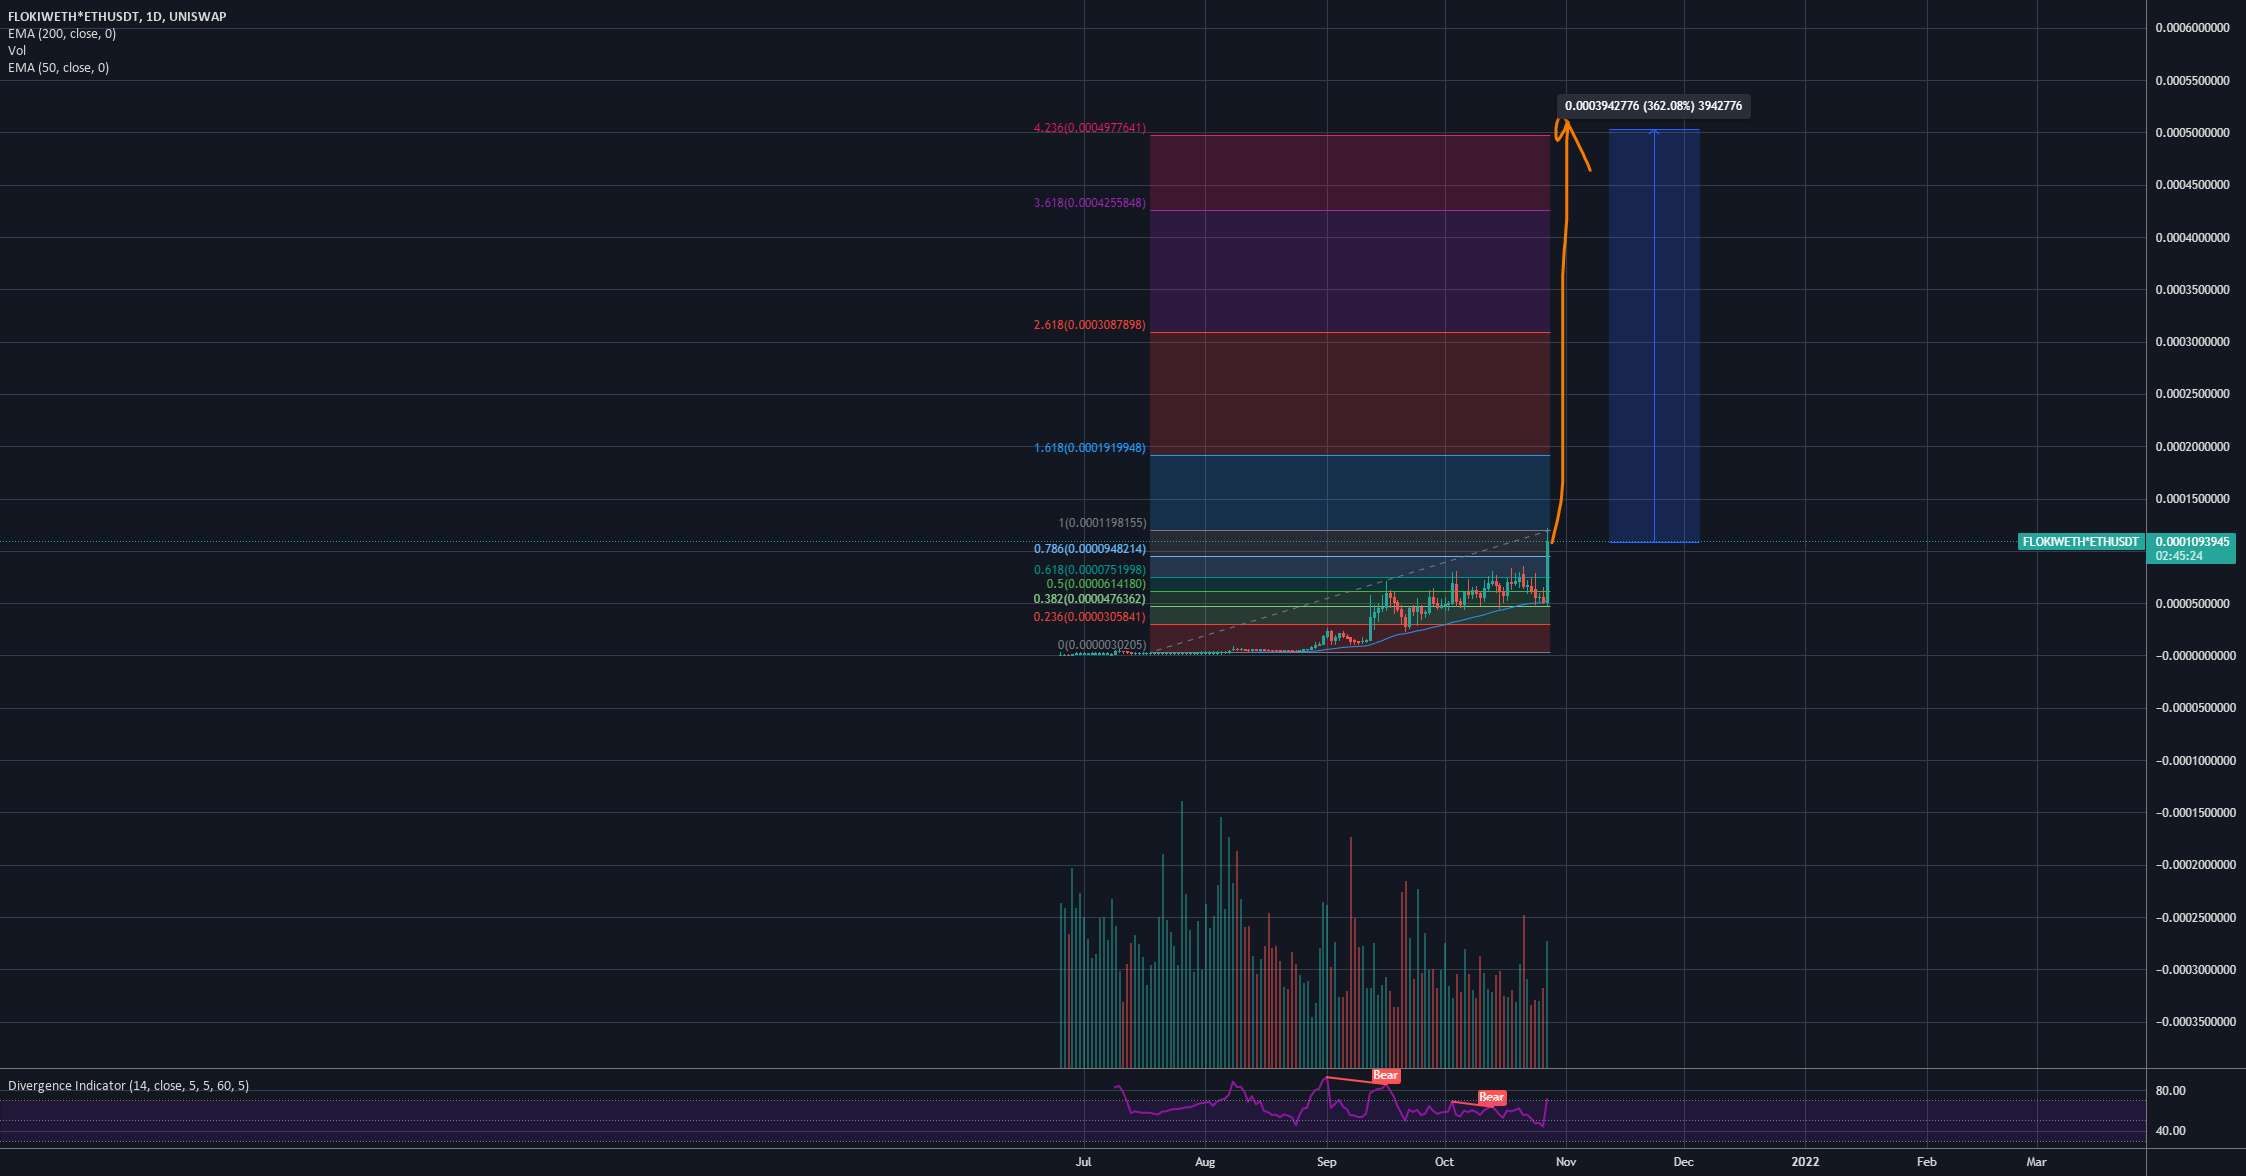Select the EMA (200, close, 0) indicator label

62,34
